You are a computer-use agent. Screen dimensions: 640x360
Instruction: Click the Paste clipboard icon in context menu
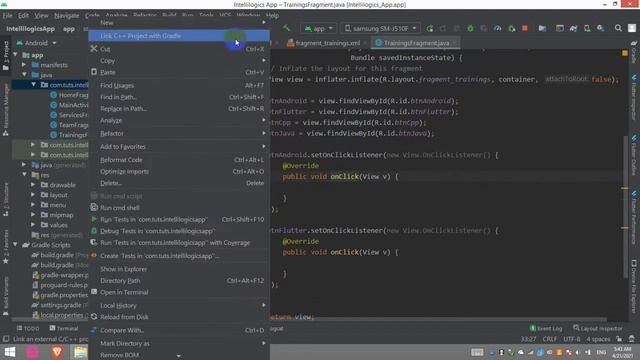click(94, 72)
